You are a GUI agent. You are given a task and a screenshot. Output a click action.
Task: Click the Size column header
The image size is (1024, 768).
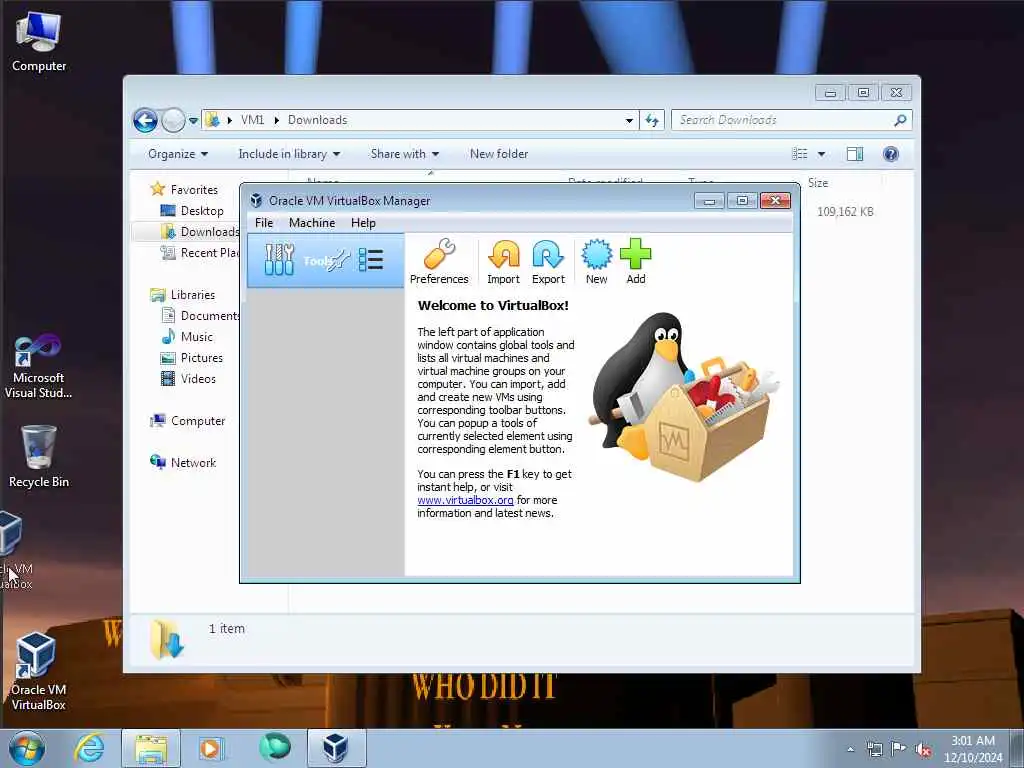(818, 184)
